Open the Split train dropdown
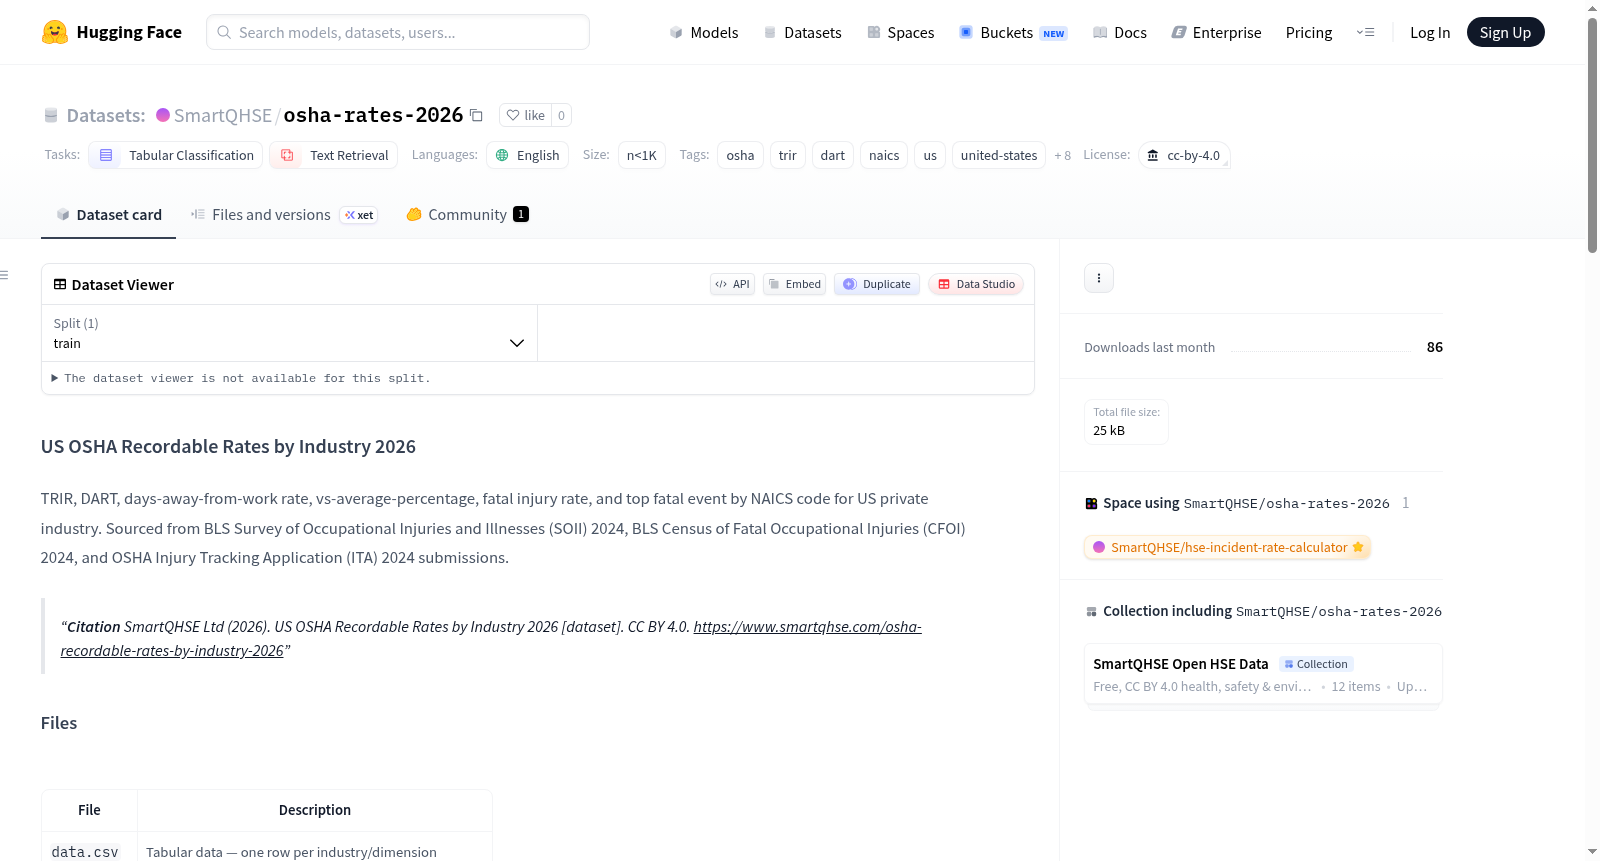Screen dimensions: 1600x861 click(x=289, y=333)
